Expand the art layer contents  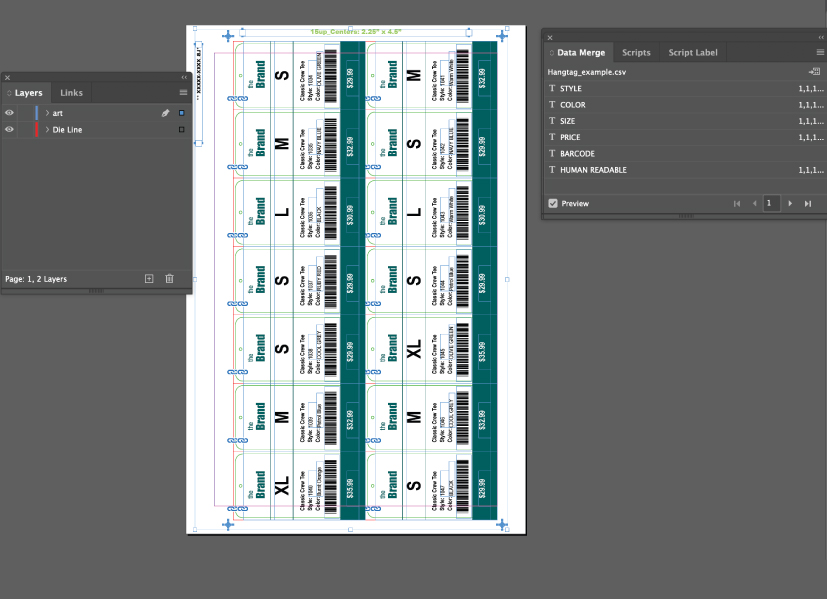pyautogui.click(x=47, y=113)
